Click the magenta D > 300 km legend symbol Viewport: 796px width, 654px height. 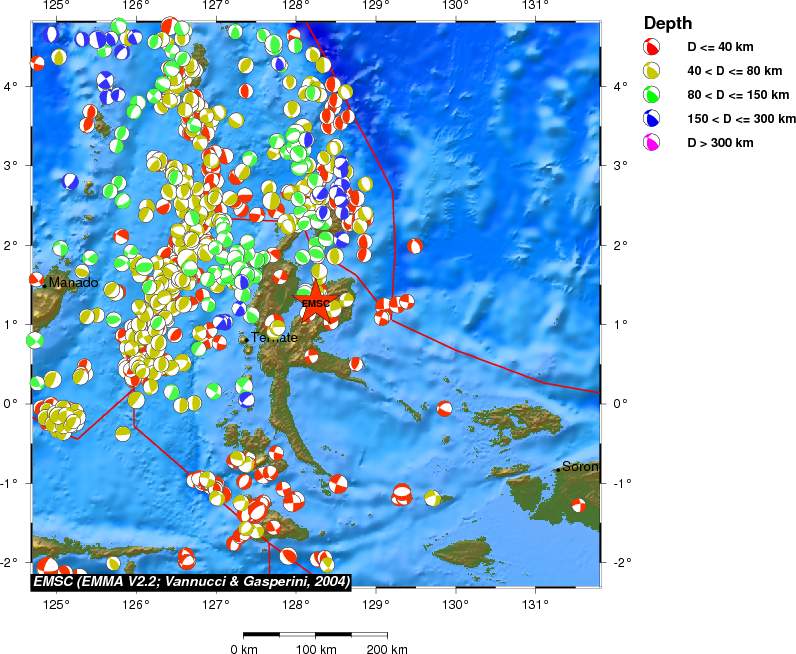tap(652, 143)
